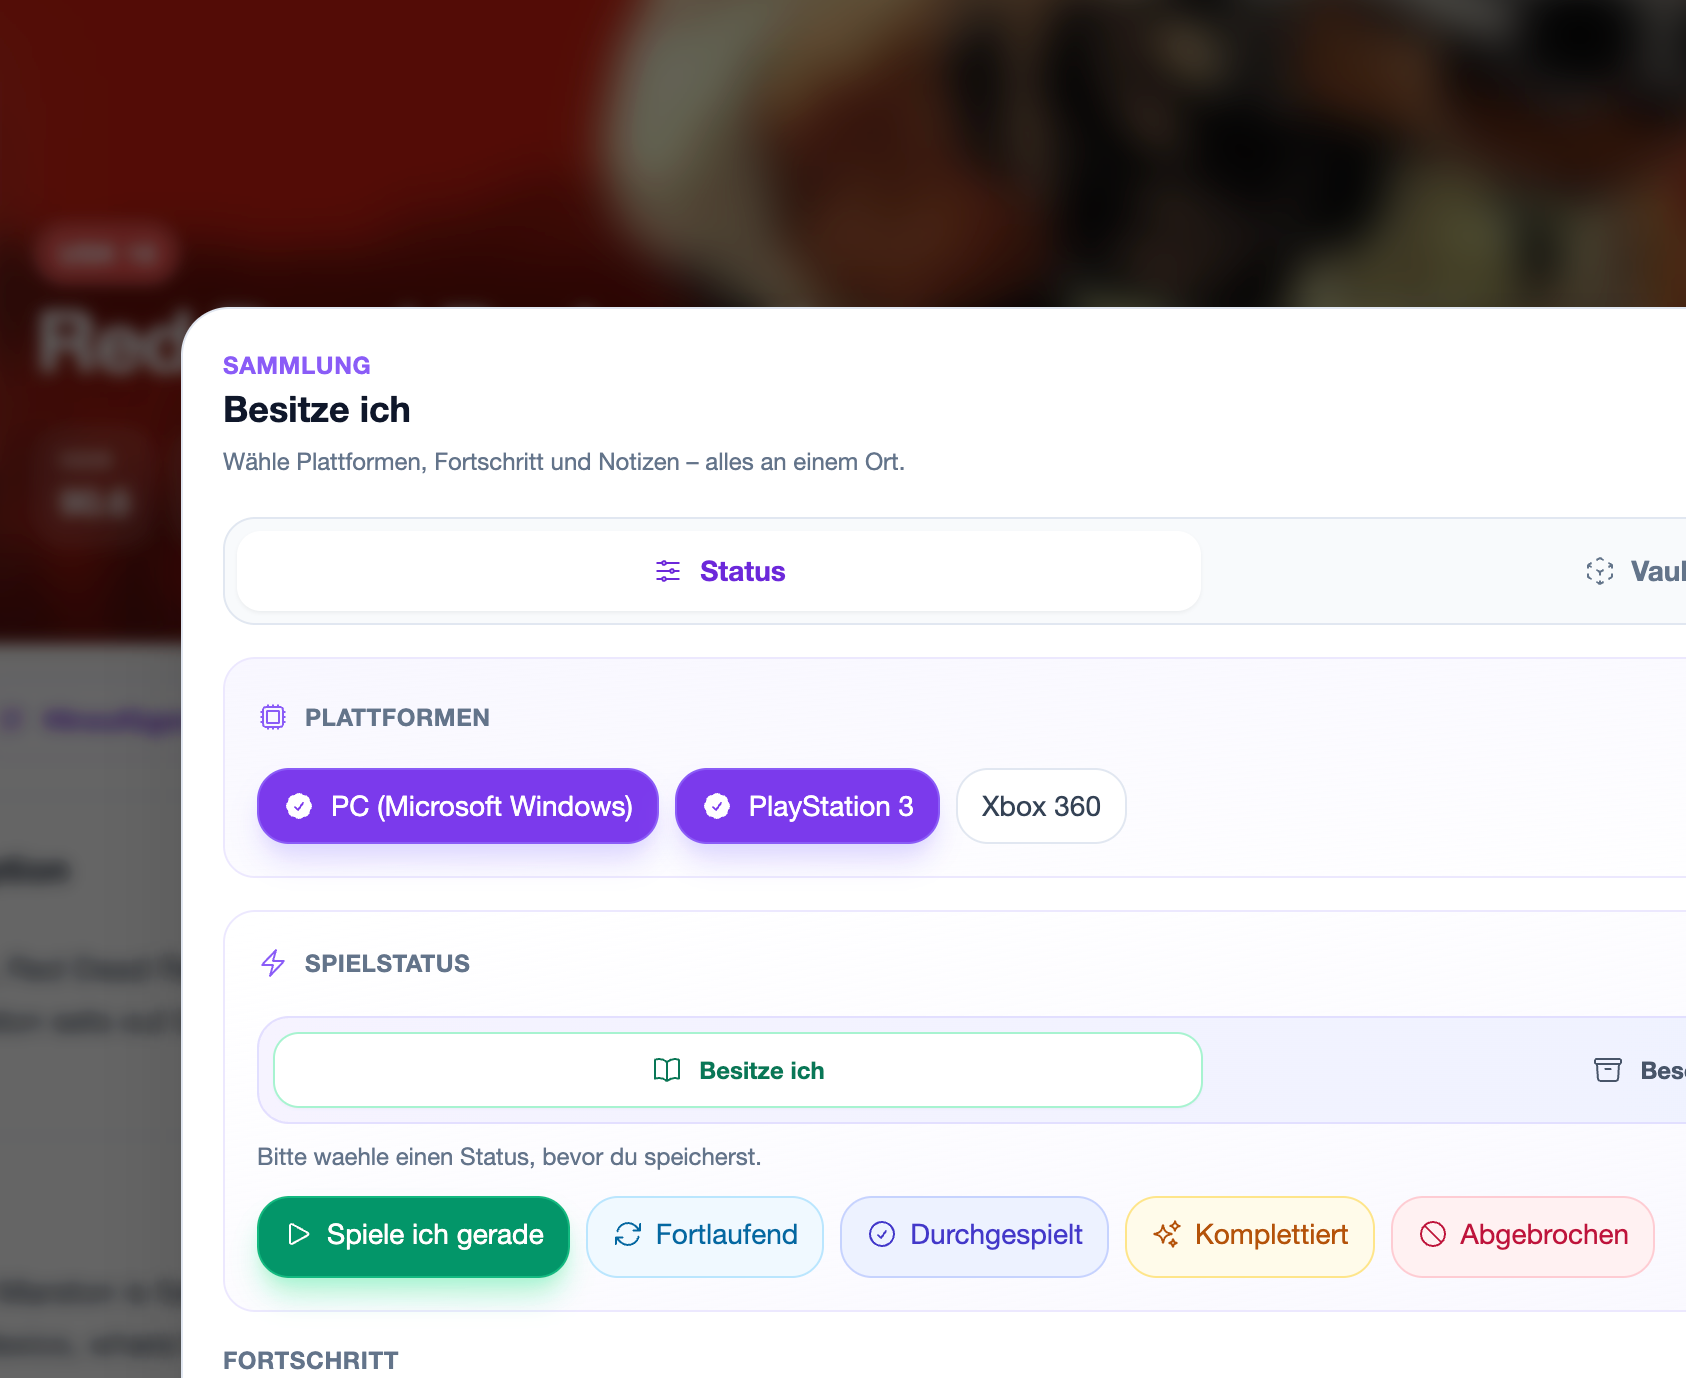Screen dimensions: 1686x1378
Task: Click the open book icon on Besitze ich
Action: [667, 1070]
